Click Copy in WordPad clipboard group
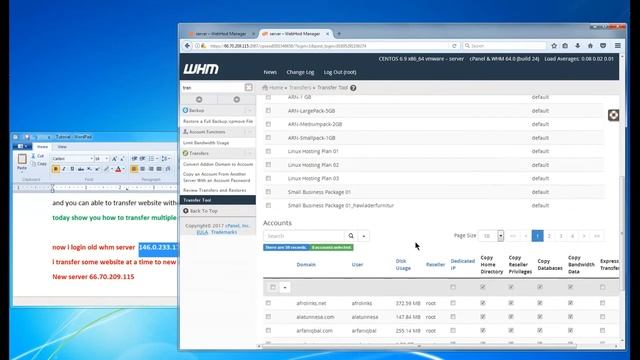The image size is (640, 360). pyautogui.click(x=39, y=164)
